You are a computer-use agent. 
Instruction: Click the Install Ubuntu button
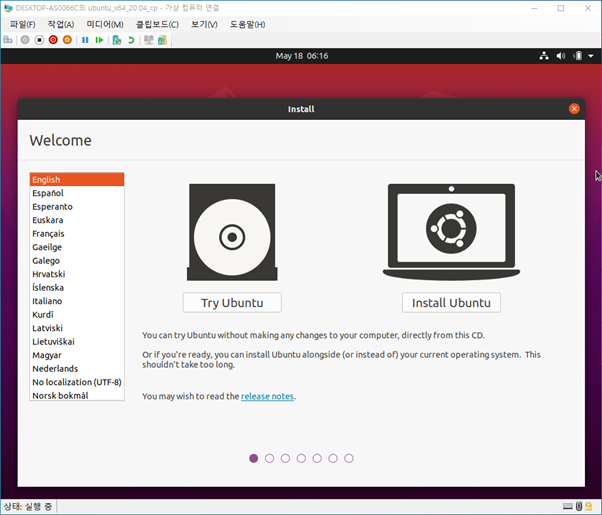452,303
